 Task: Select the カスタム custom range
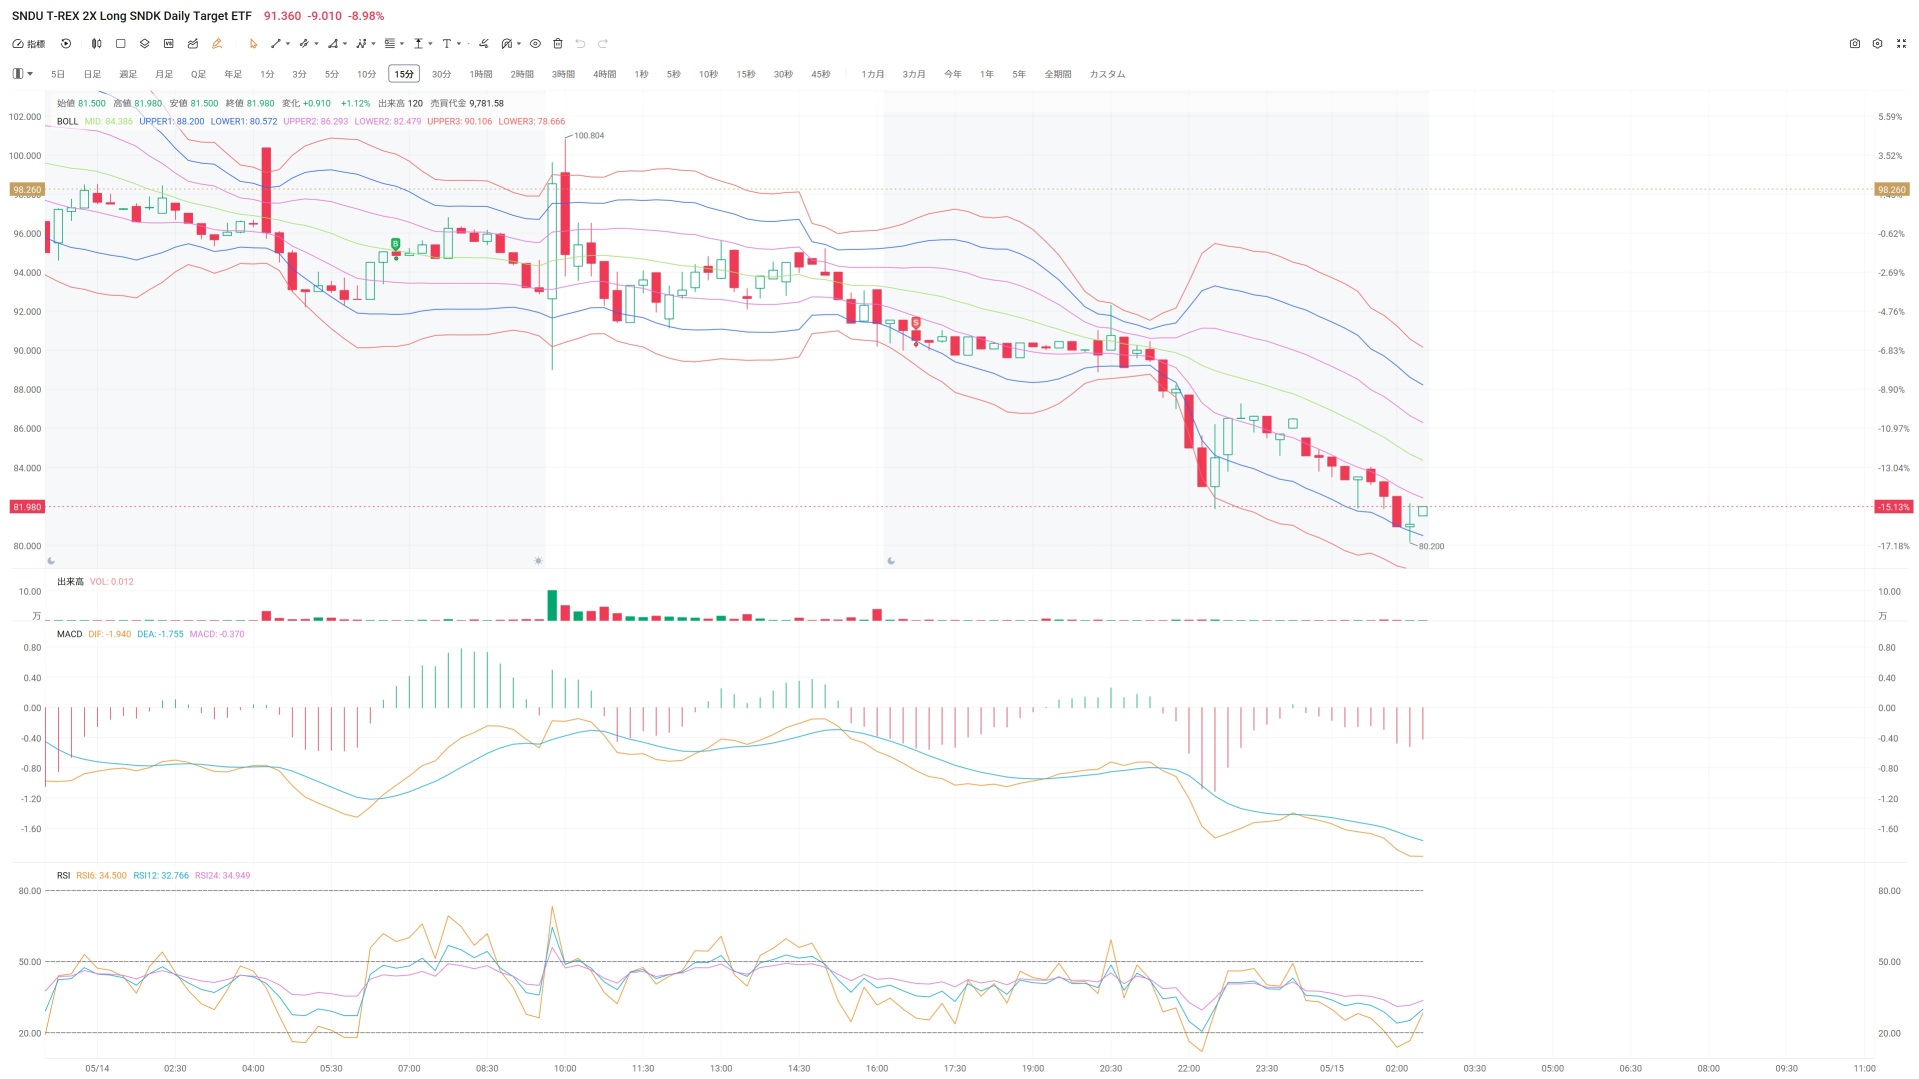pyautogui.click(x=1107, y=74)
